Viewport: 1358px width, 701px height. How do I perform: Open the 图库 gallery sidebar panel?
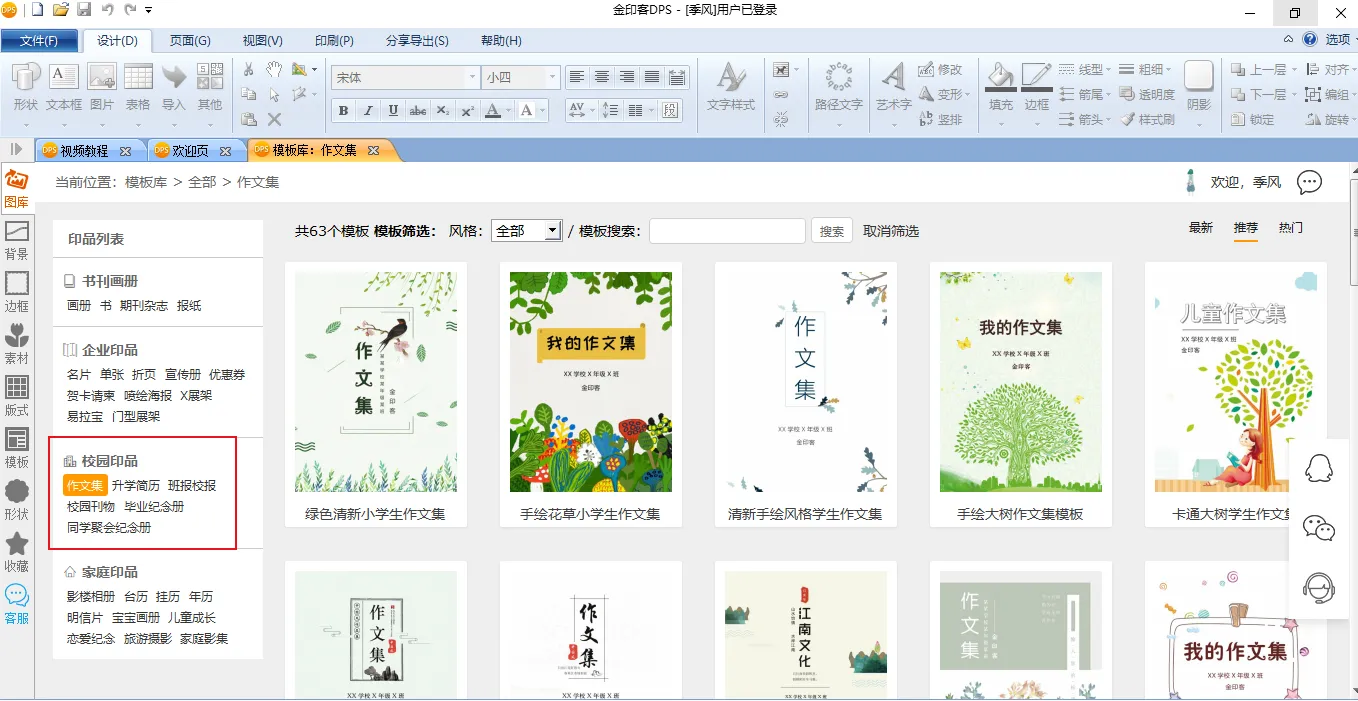point(16,188)
